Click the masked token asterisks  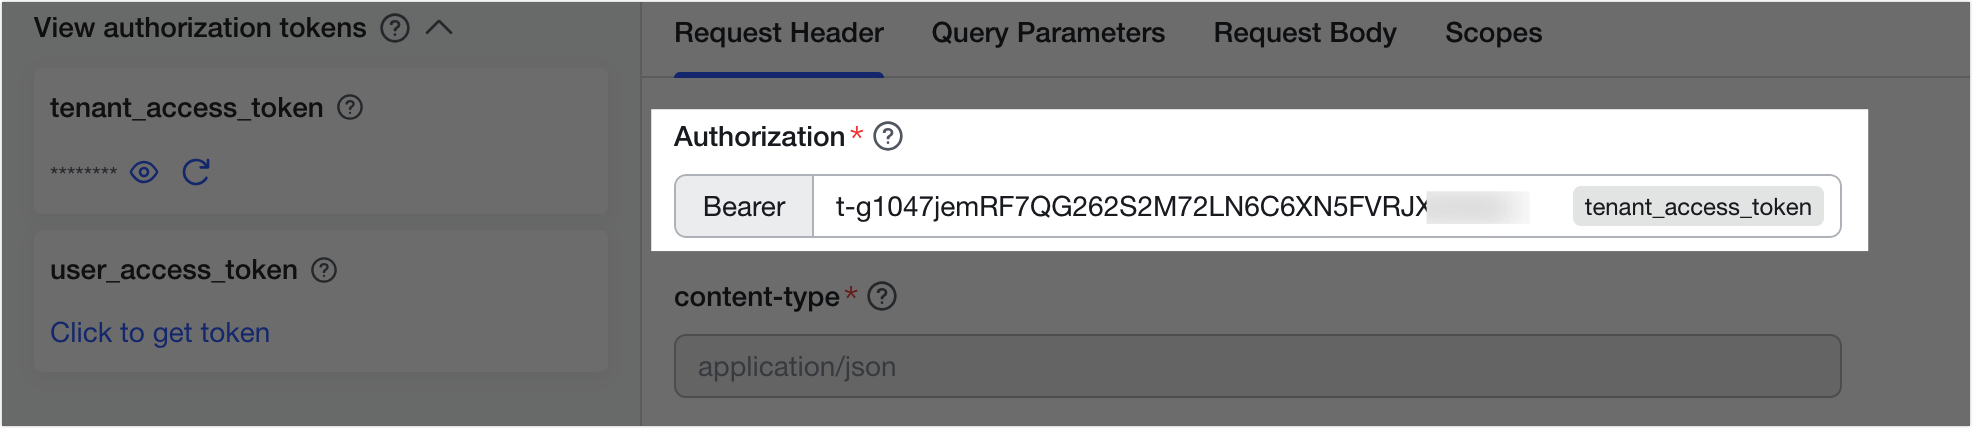(84, 172)
